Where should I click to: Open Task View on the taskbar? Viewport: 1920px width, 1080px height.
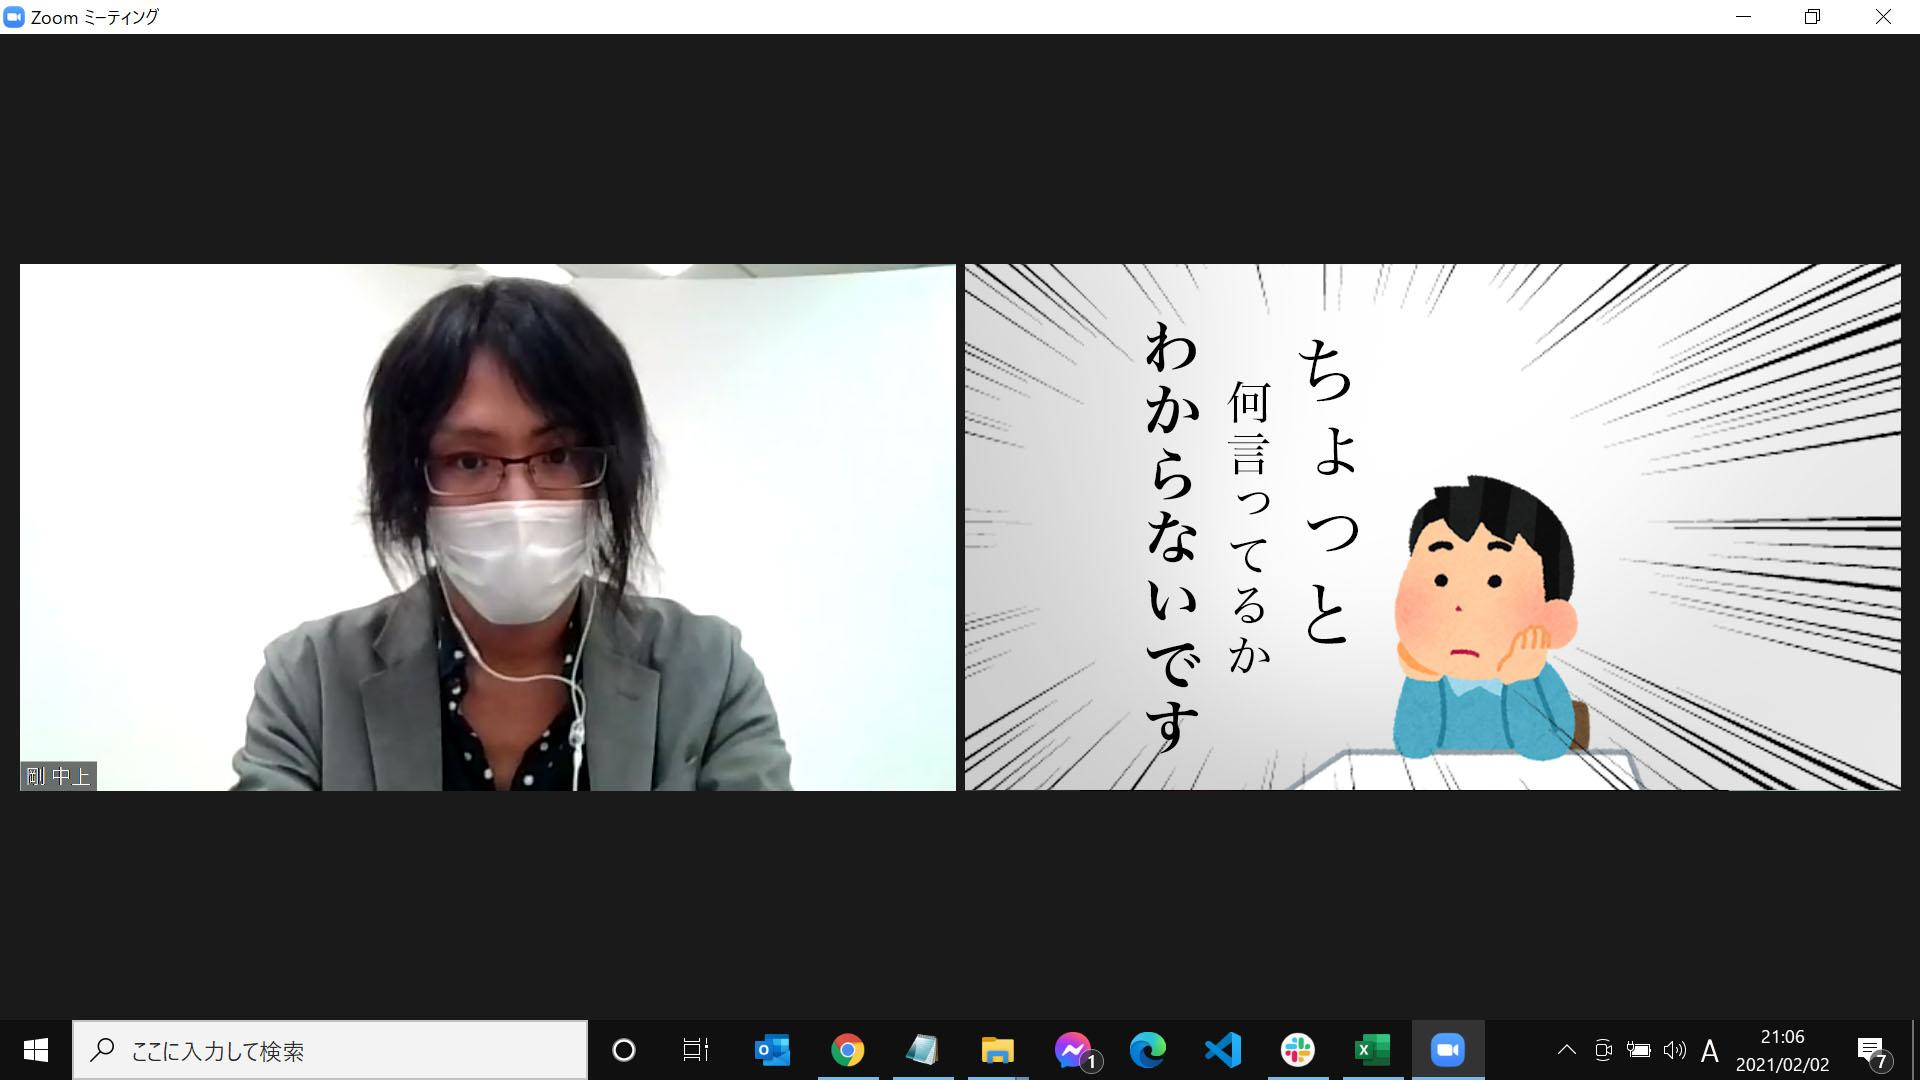(x=696, y=1050)
